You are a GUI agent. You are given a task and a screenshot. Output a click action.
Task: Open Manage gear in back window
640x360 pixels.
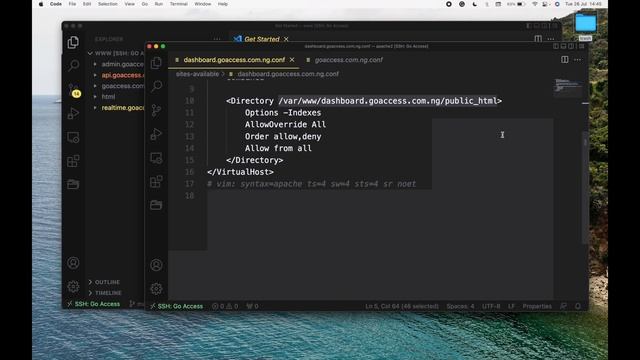coord(73,287)
